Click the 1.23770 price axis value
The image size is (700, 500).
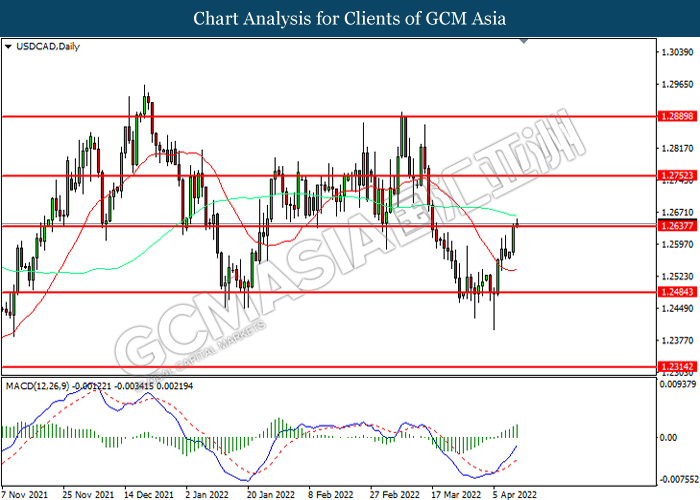pyautogui.click(x=678, y=341)
